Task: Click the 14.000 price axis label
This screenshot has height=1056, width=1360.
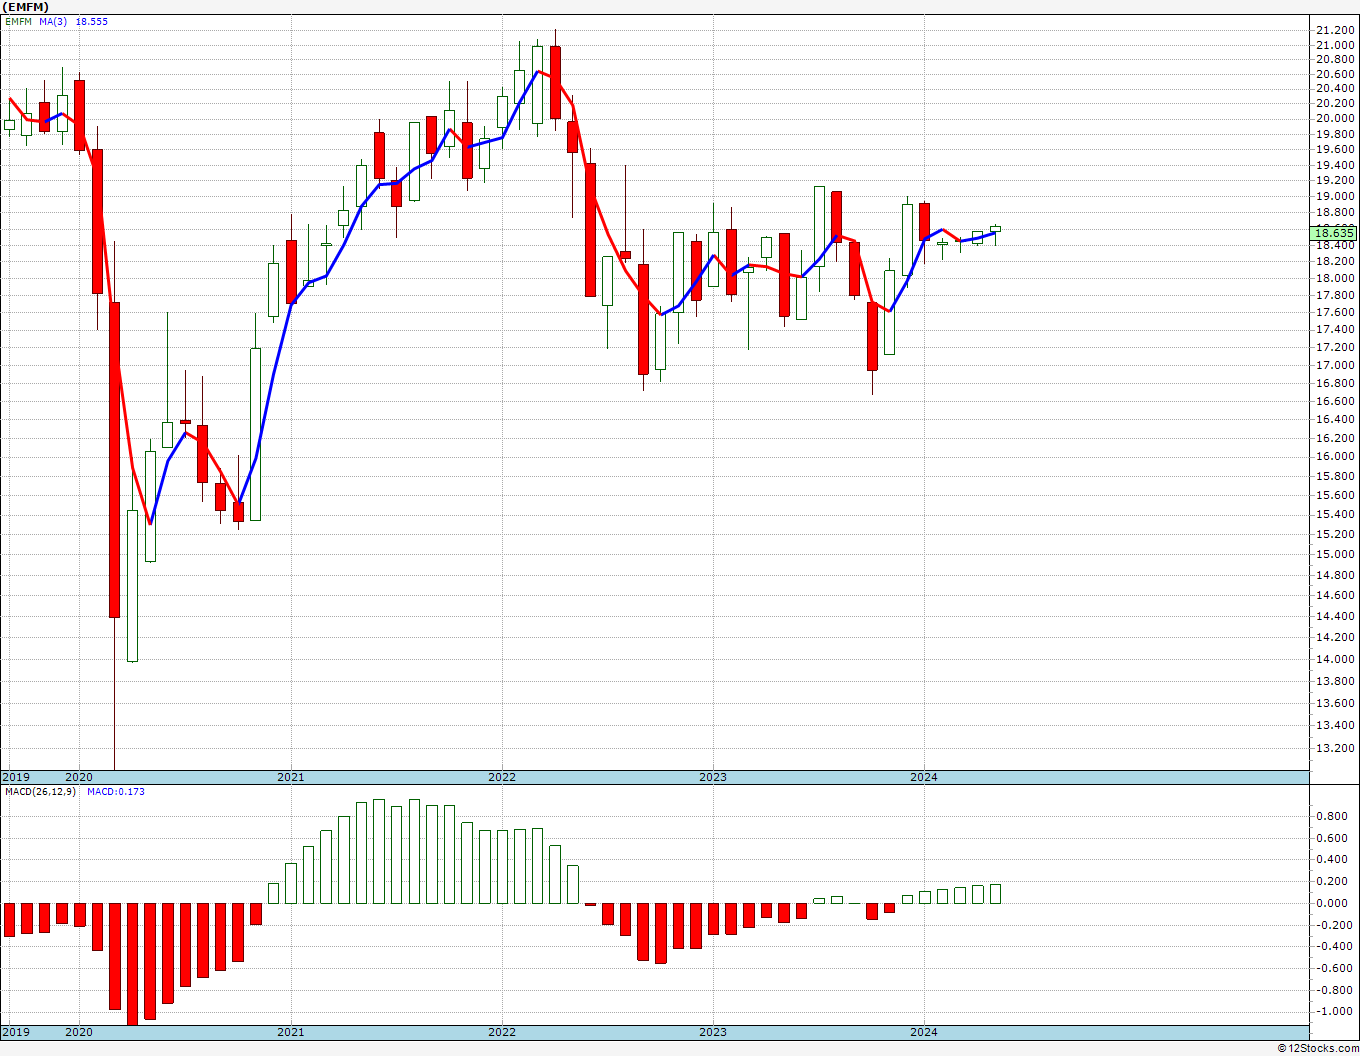Action: 1336,659
